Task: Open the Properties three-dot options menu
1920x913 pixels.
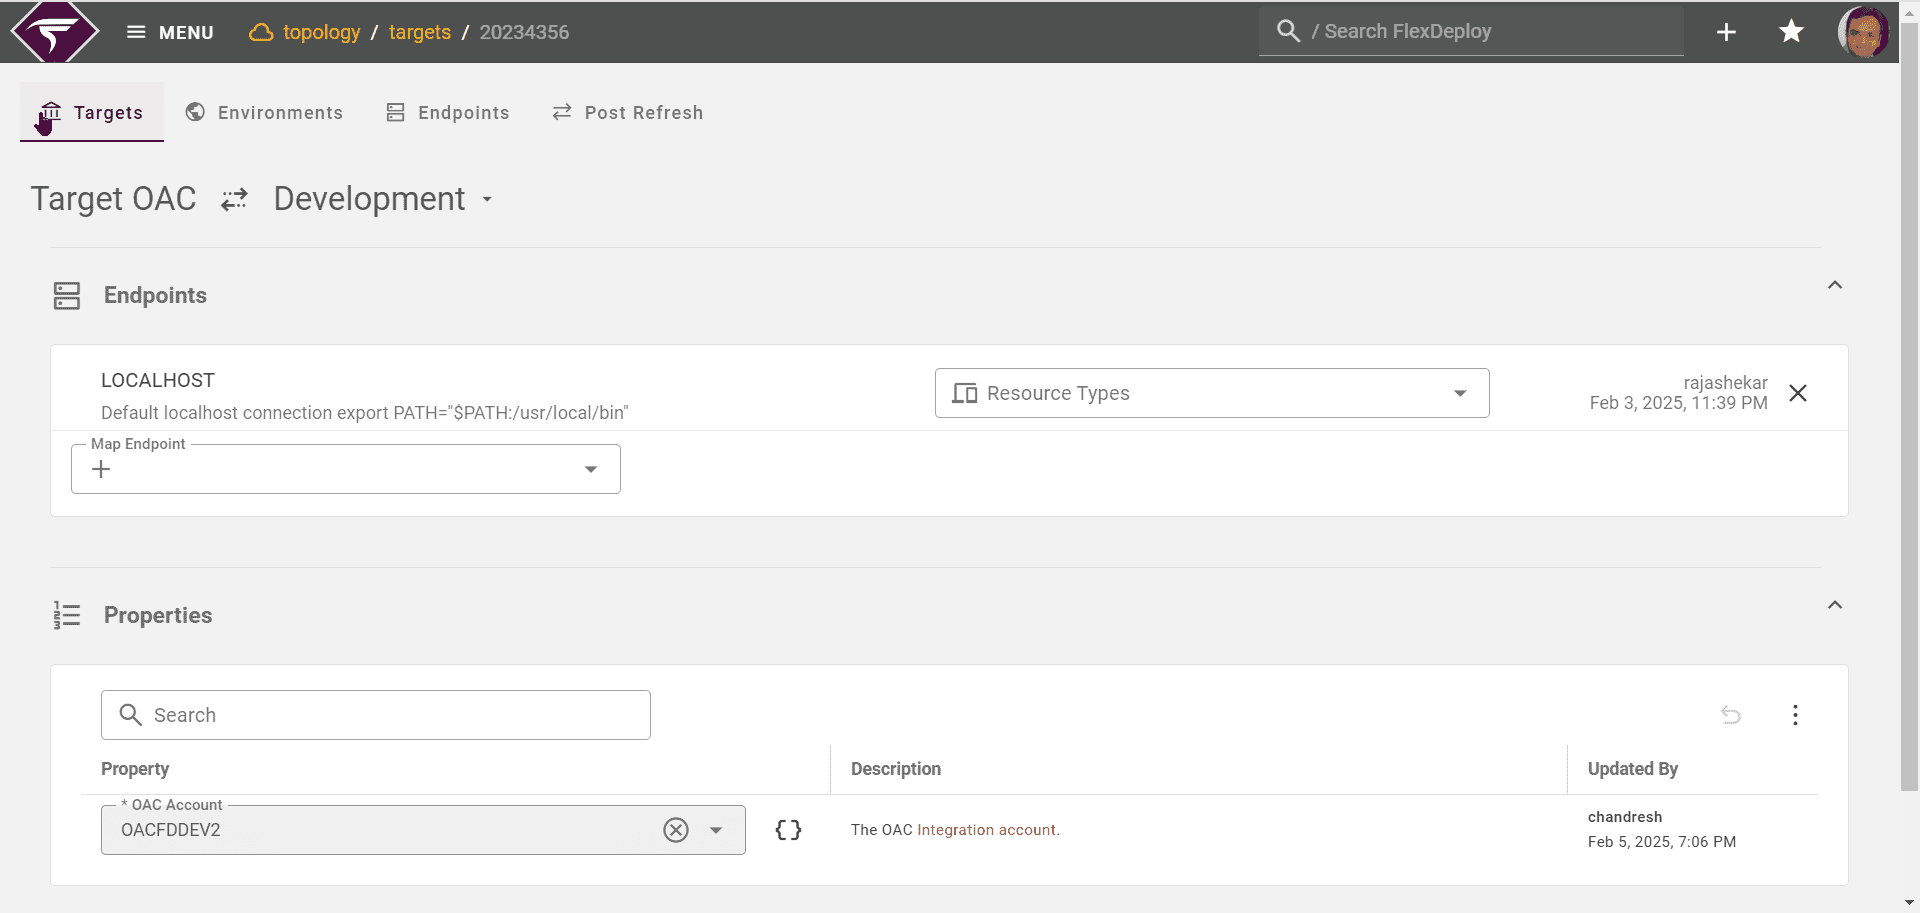Action: click(1796, 715)
